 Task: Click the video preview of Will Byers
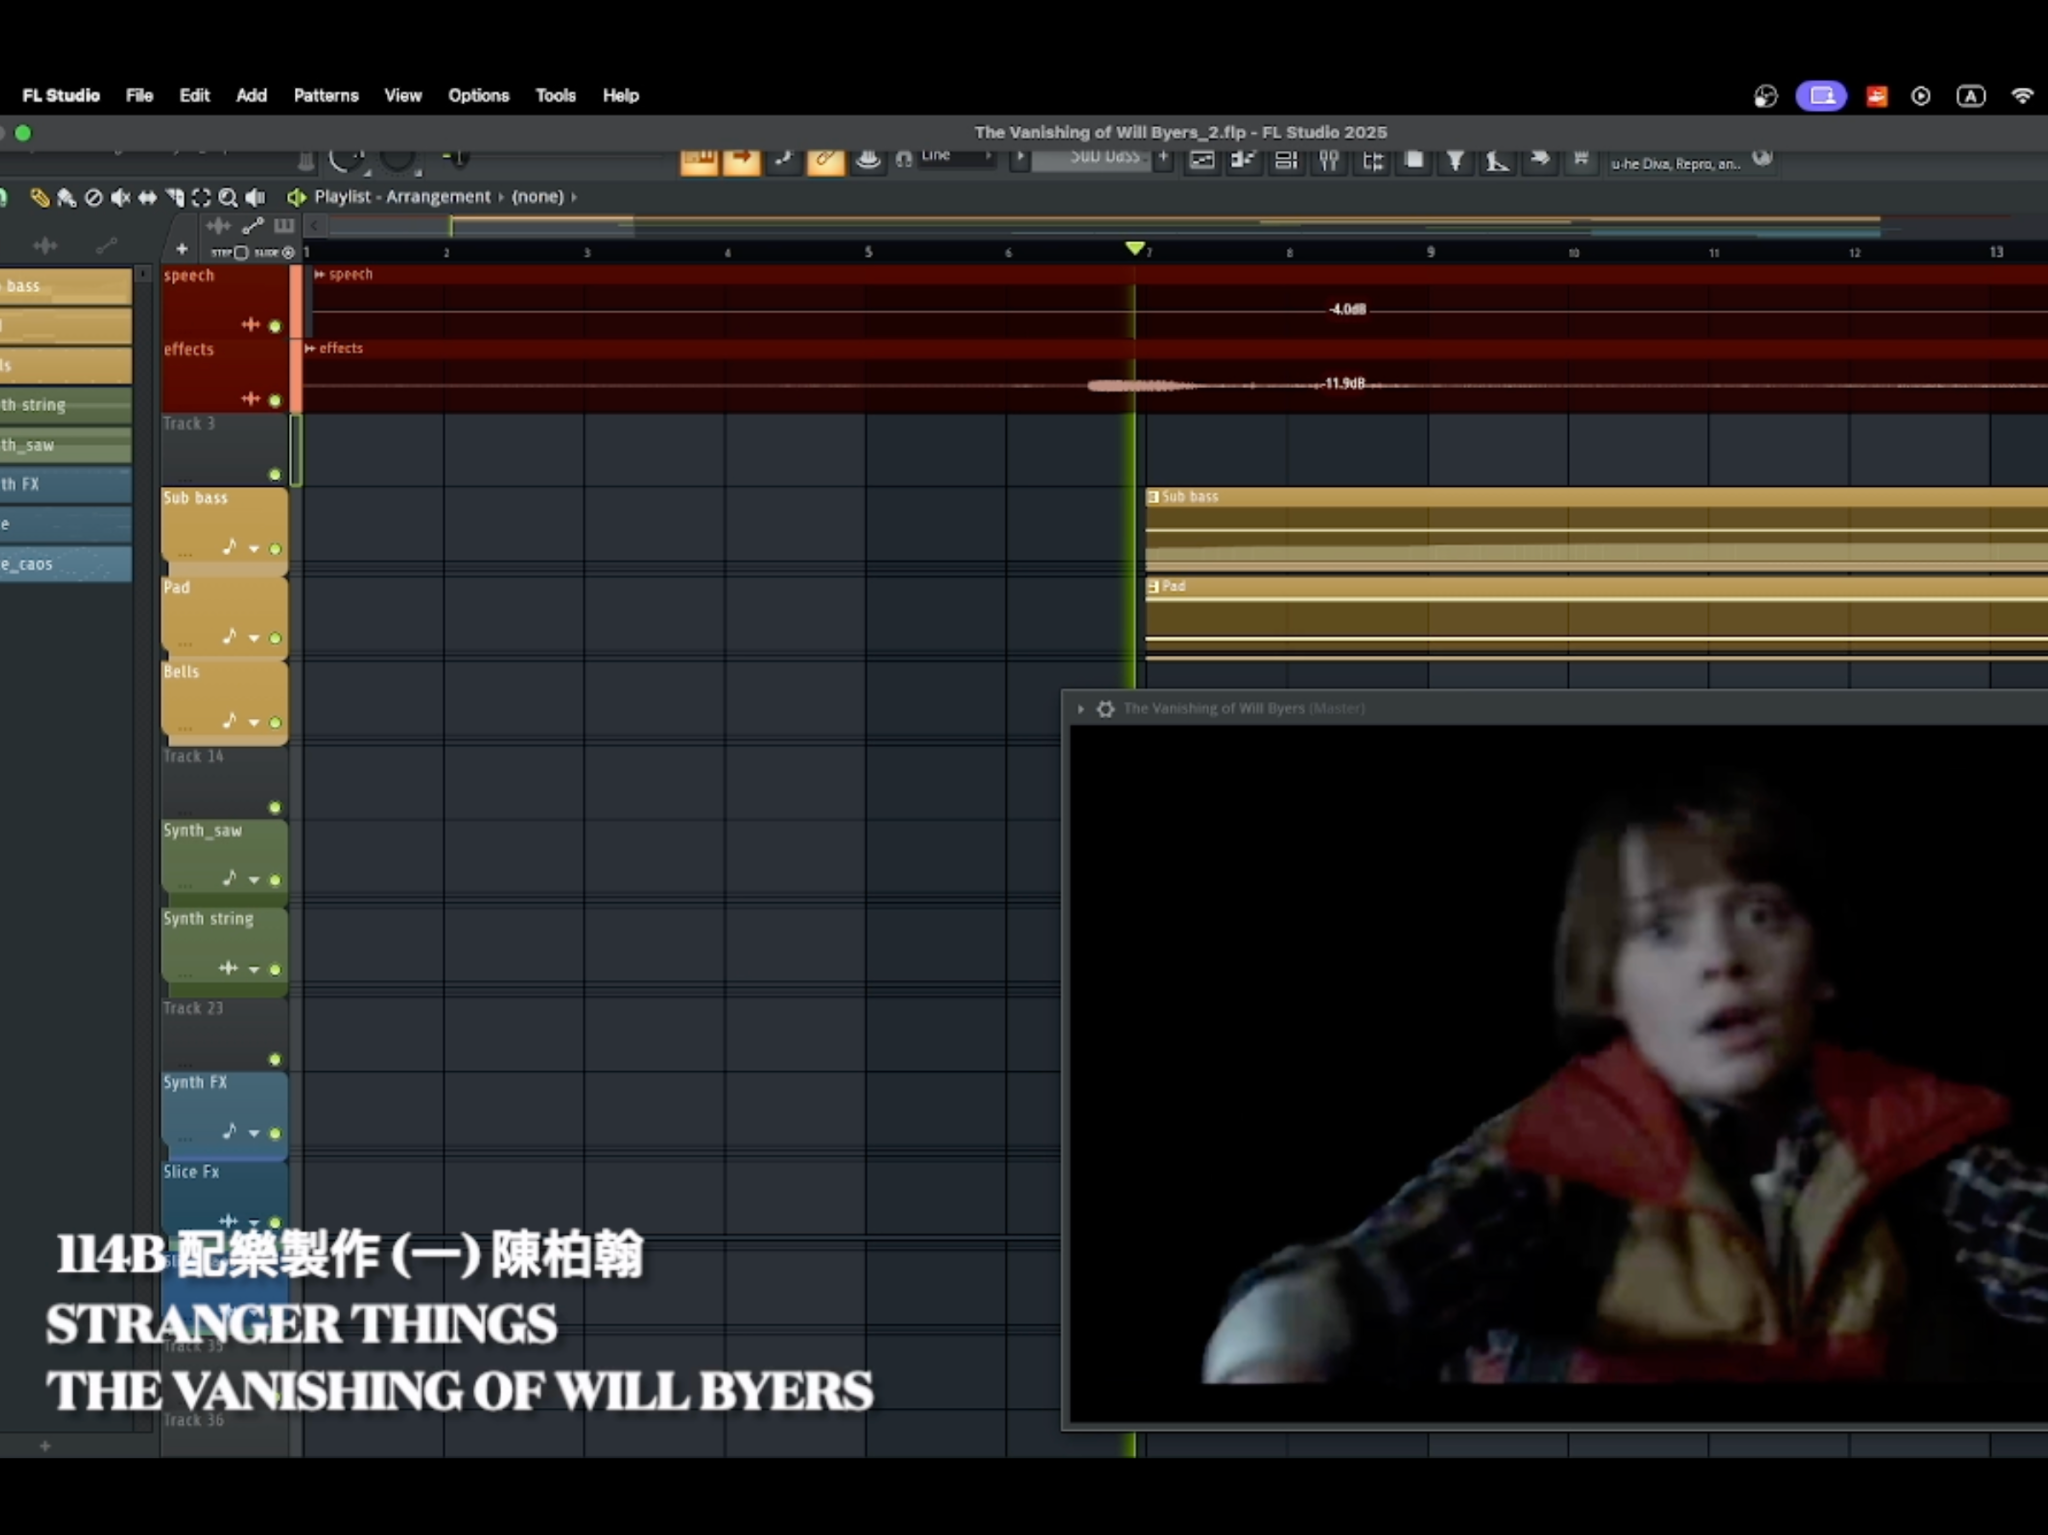point(1558,1072)
